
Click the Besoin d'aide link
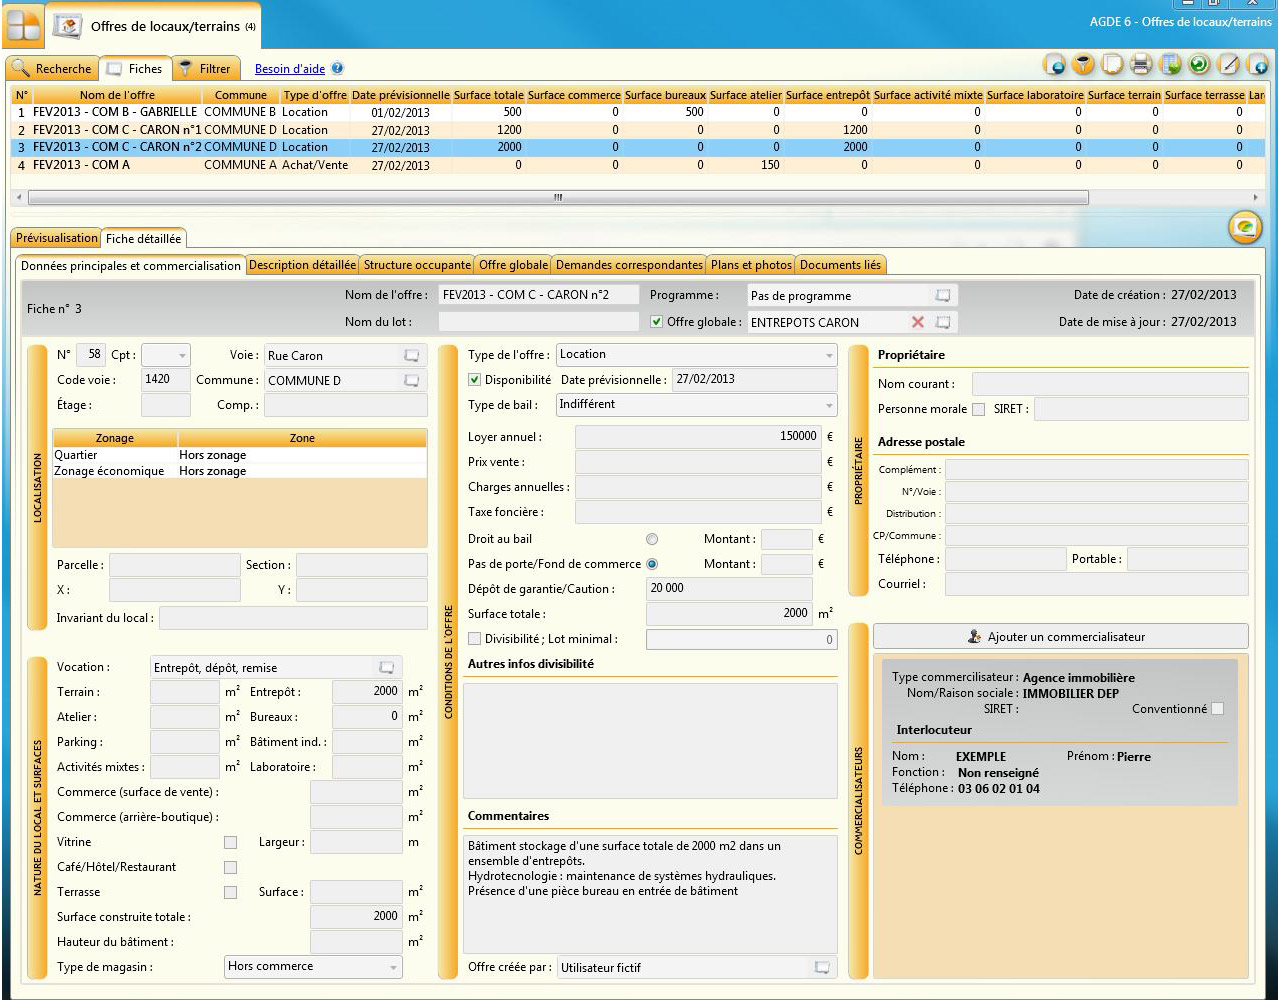290,69
